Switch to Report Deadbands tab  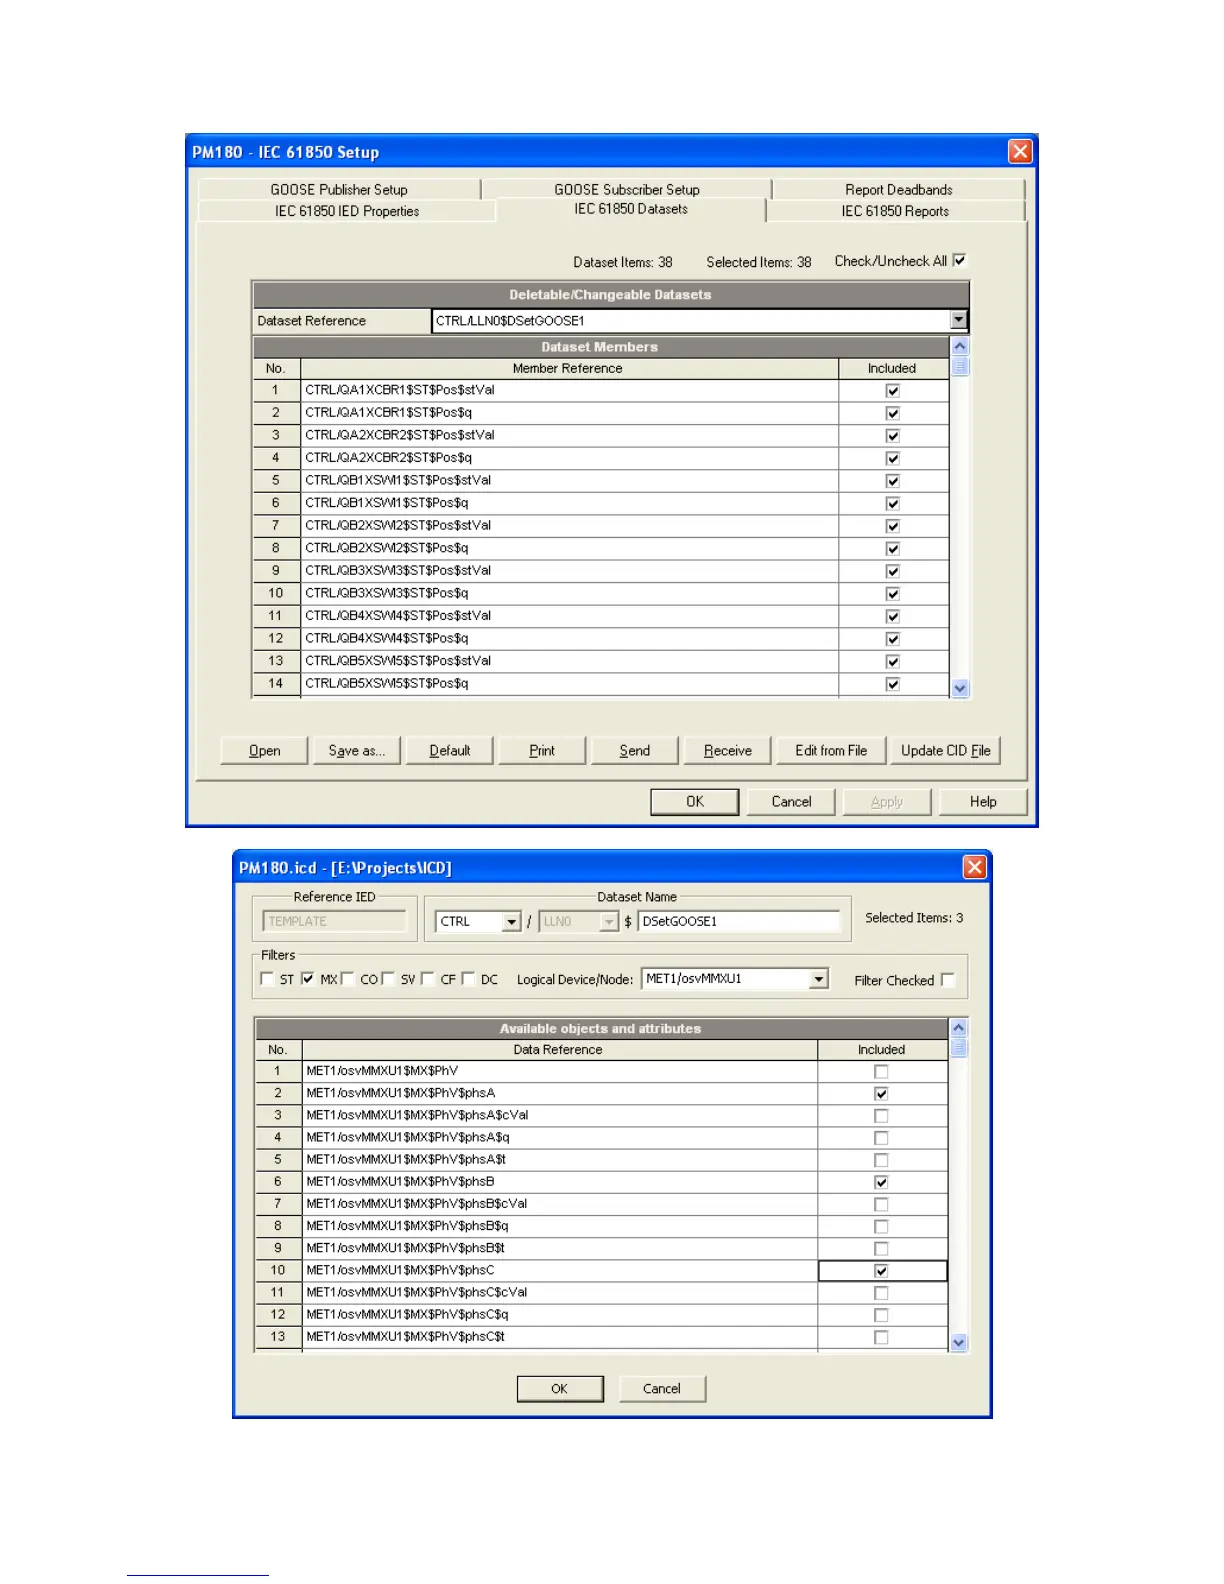pyautogui.click(x=897, y=189)
